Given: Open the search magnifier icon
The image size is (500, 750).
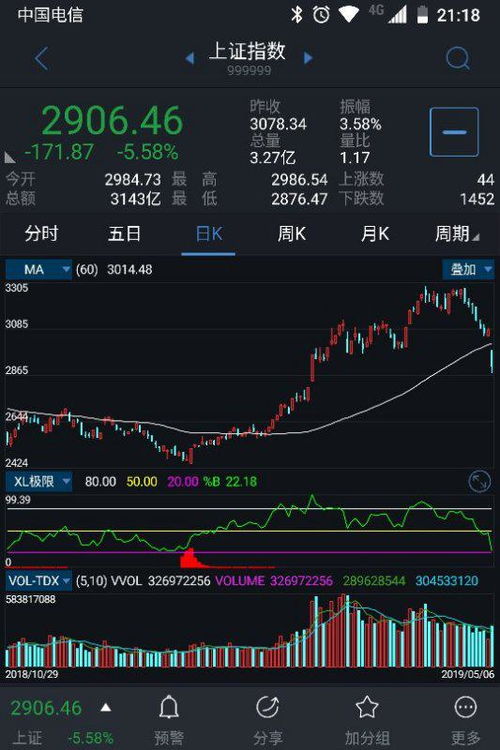Looking at the screenshot, I should pos(457,58).
